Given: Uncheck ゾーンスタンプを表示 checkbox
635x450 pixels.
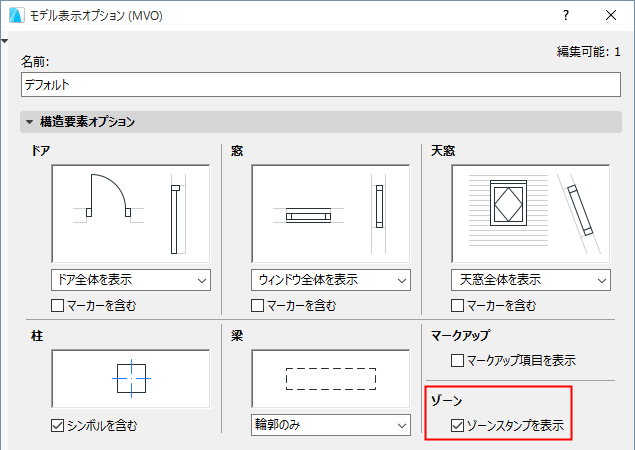Looking at the screenshot, I should pyautogui.click(x=458, y=425).
